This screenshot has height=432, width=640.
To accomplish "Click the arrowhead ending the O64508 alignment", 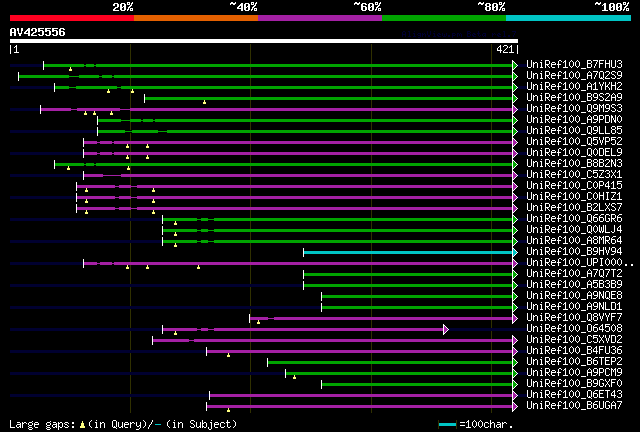I will 446,329.
